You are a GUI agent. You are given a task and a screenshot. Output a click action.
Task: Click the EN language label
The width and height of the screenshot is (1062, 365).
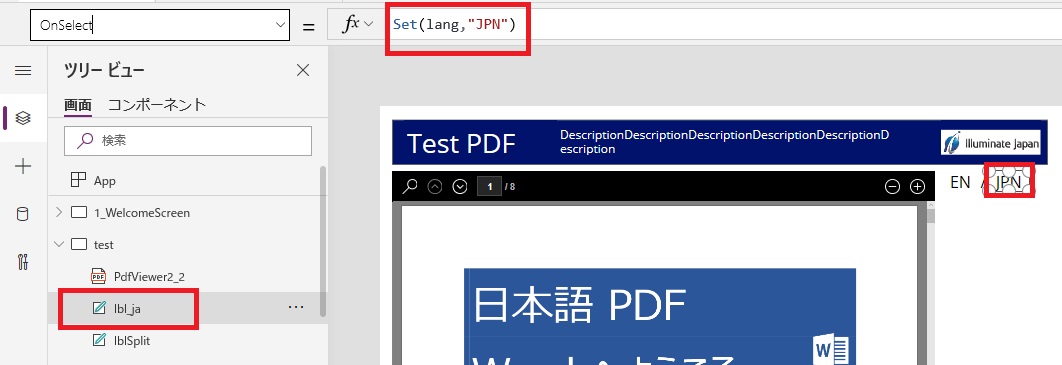pos(960,181)
